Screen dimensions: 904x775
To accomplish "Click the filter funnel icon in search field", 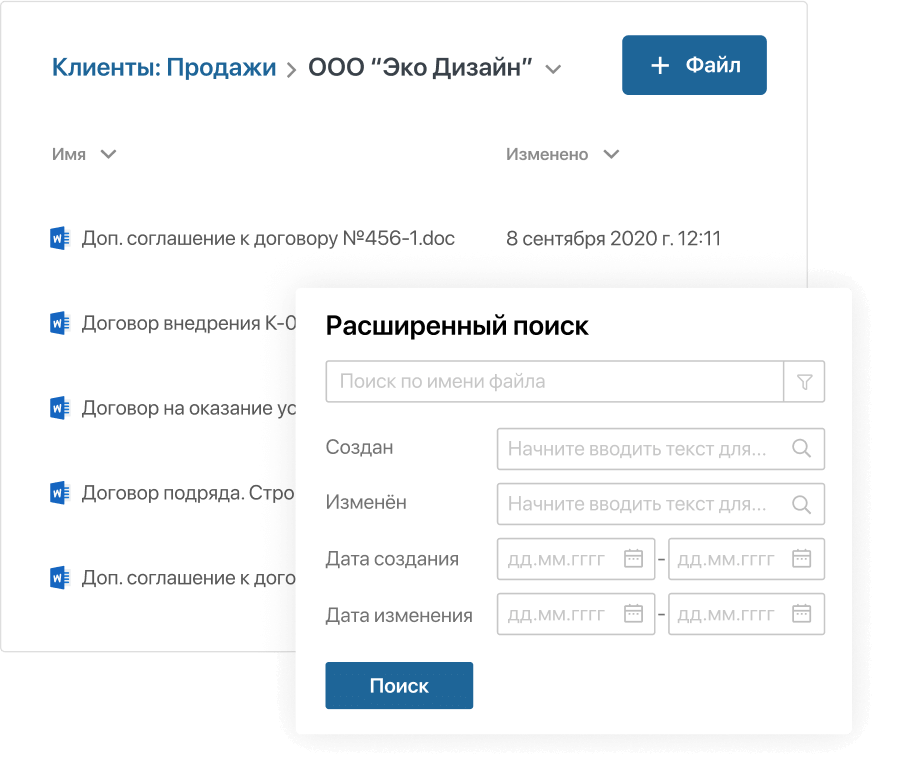I will (804, 382).
